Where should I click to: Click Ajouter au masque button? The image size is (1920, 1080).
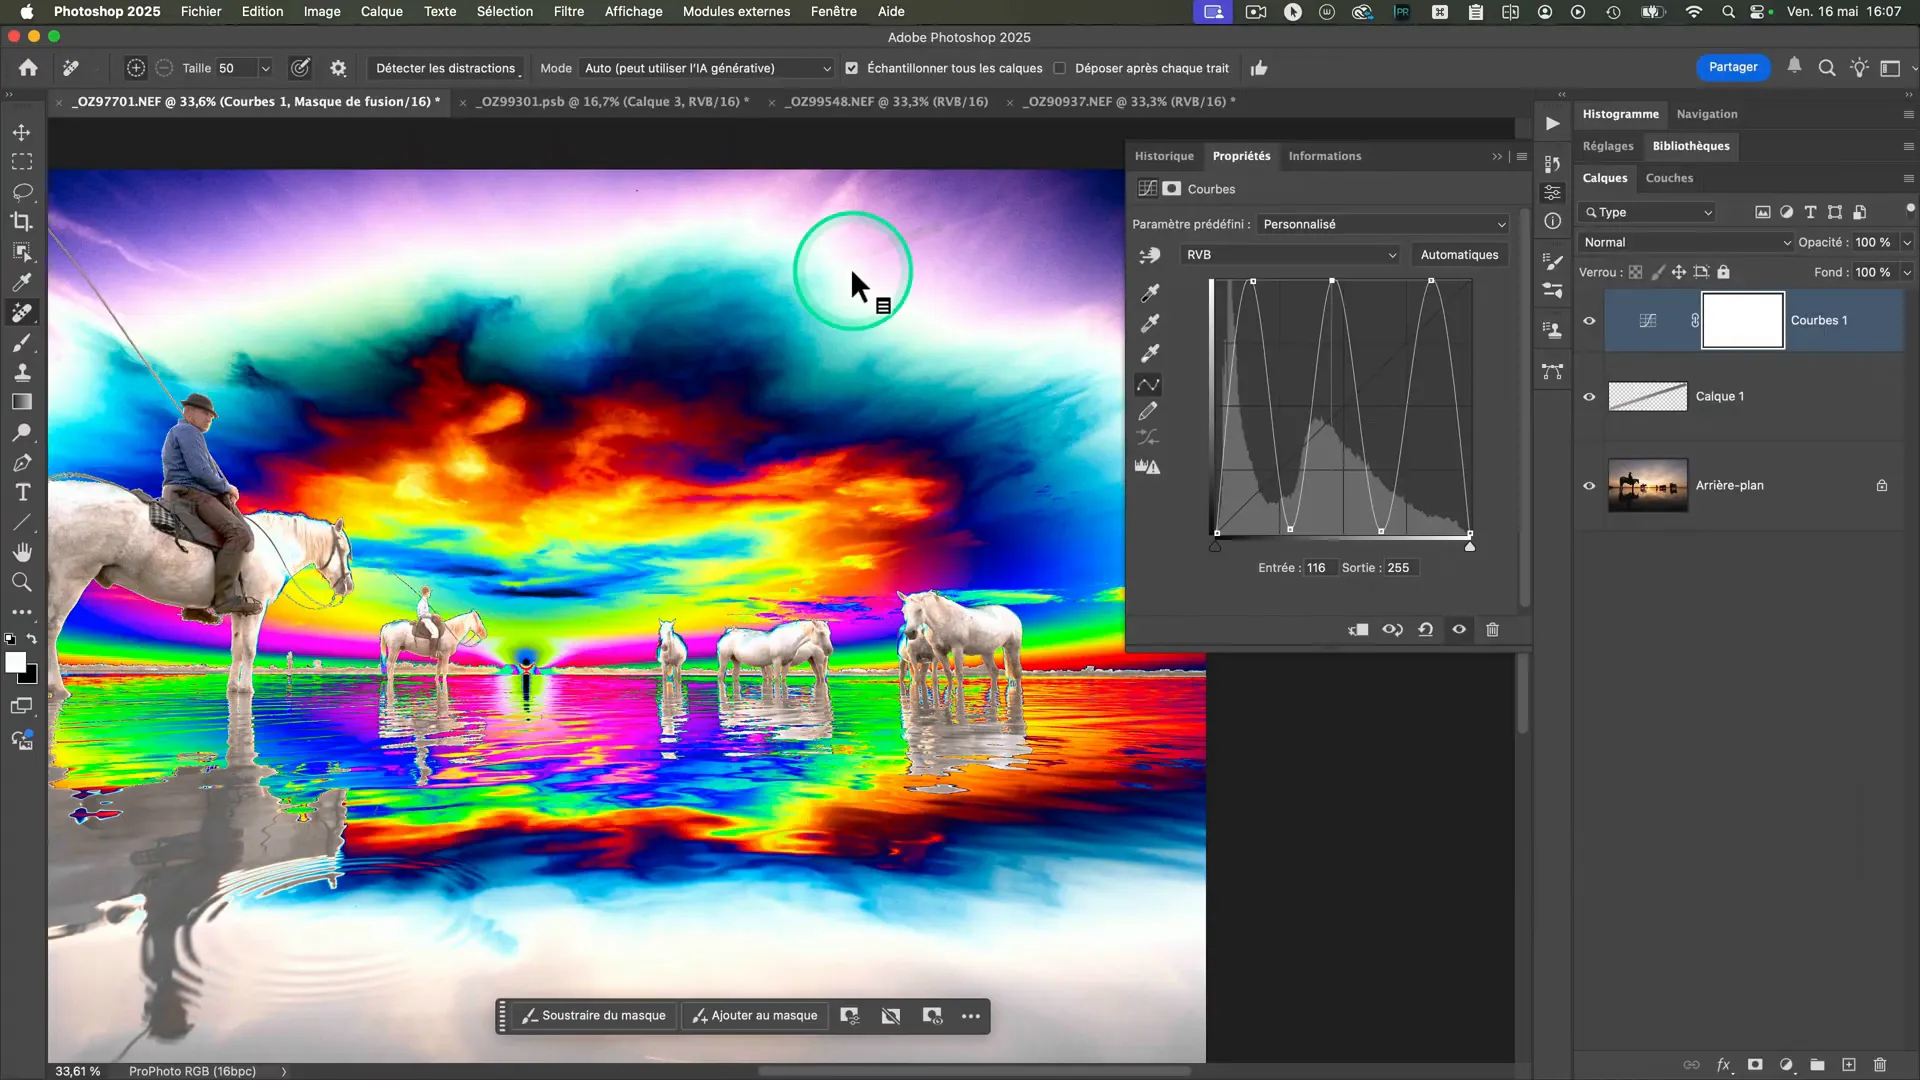pyautogui.click(x=755, y=1016)
